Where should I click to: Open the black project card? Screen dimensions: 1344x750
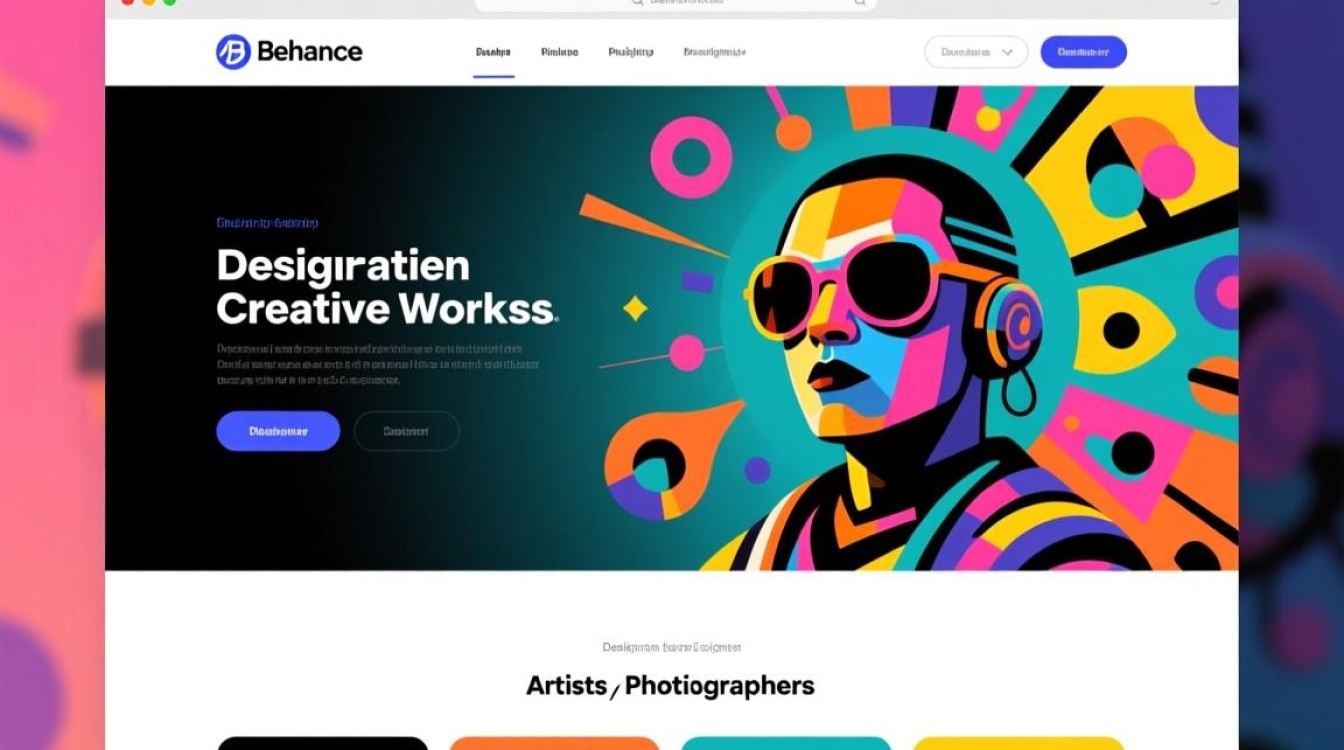click(x=322, y=743)
